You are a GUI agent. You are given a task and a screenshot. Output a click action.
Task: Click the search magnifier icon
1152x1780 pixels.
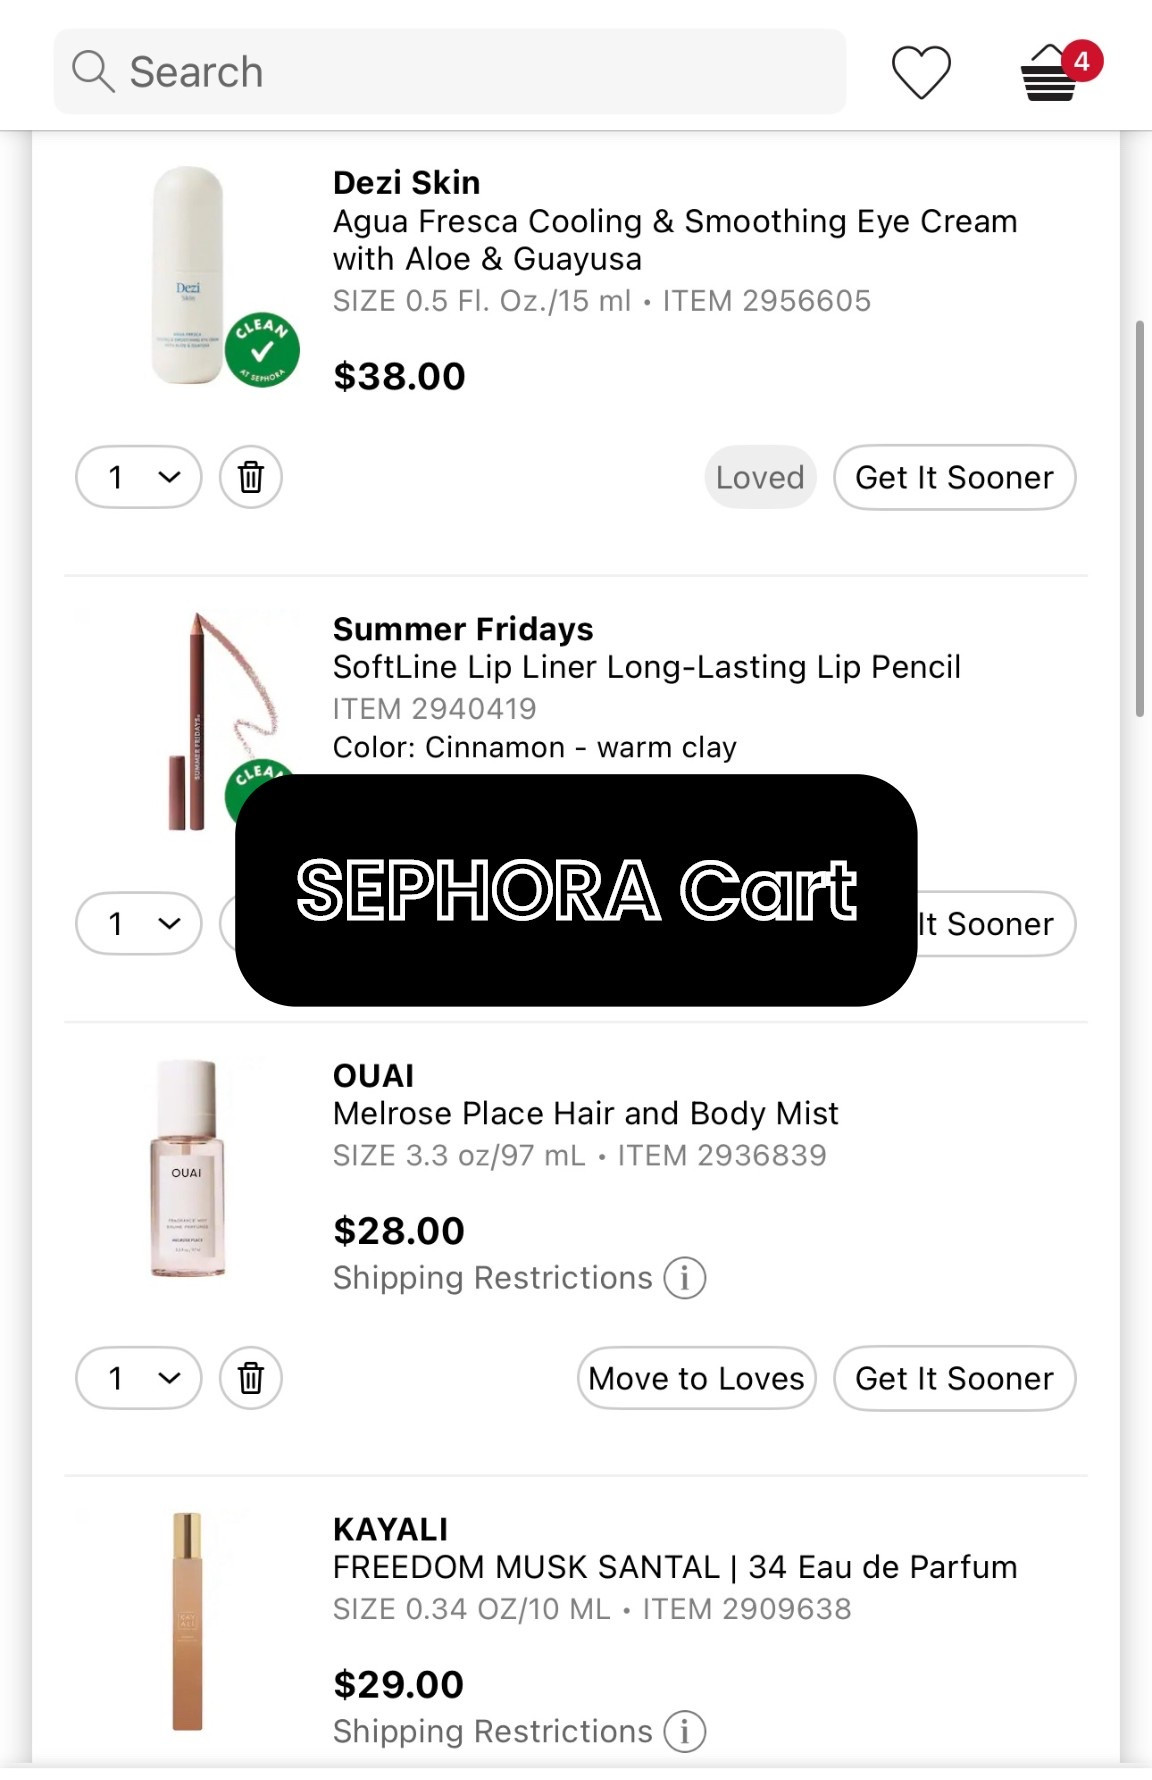coord(92,72)
